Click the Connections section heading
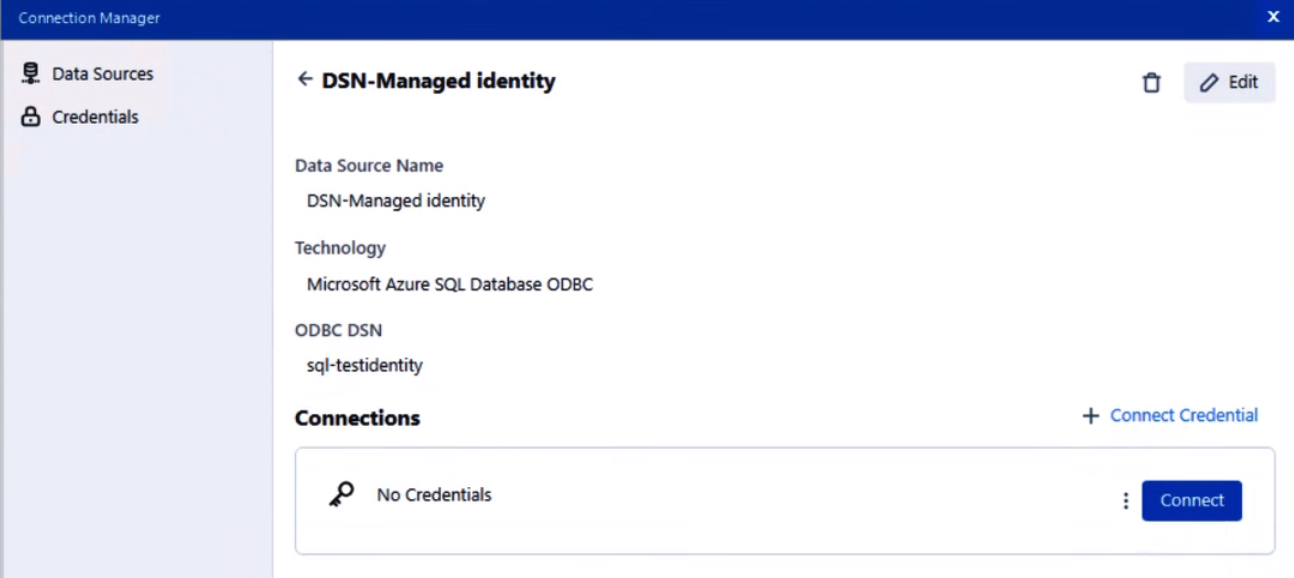This screenshot has width=1294, height=578. [x=357, y=418]
